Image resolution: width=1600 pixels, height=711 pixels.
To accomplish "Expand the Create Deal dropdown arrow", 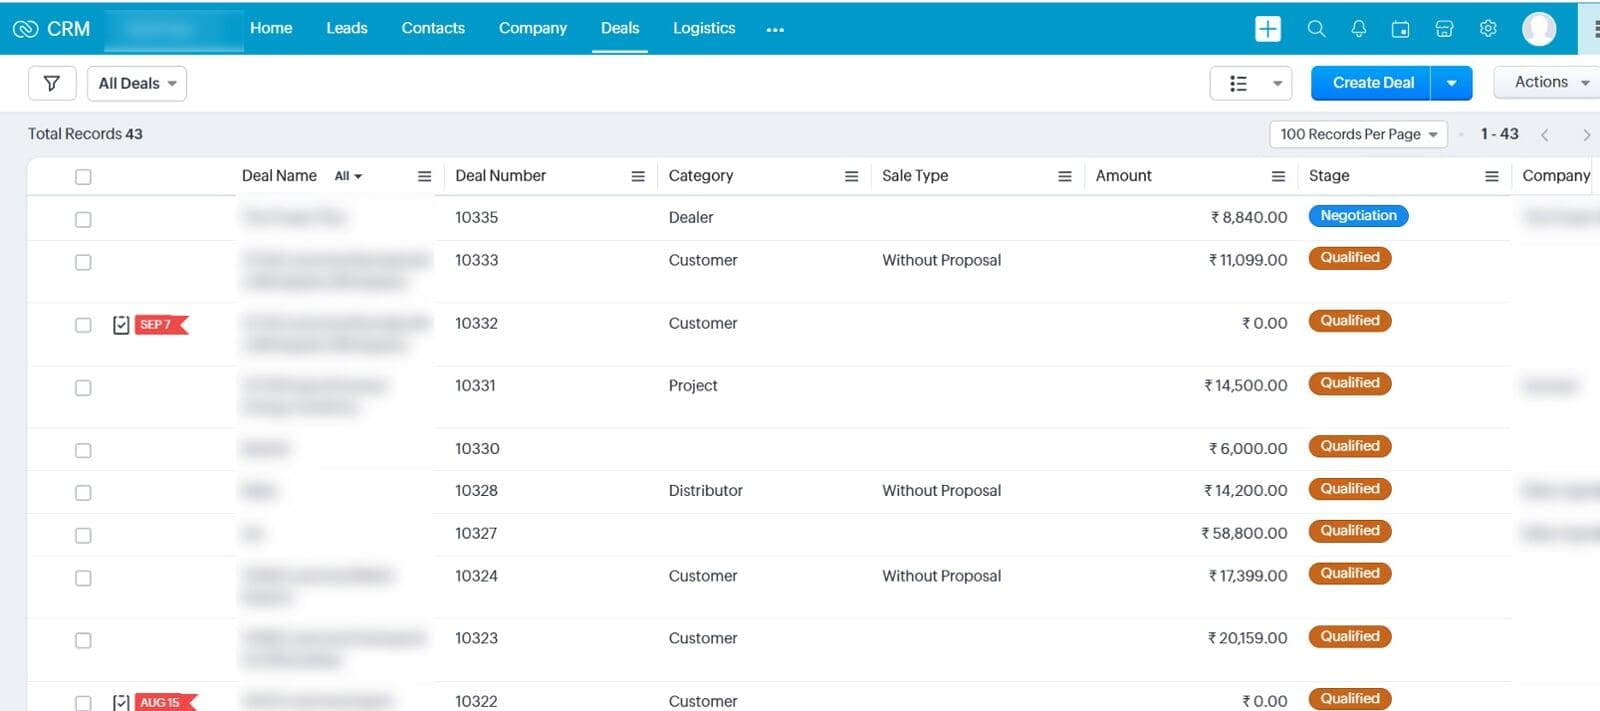I will tap(1451, 83).
